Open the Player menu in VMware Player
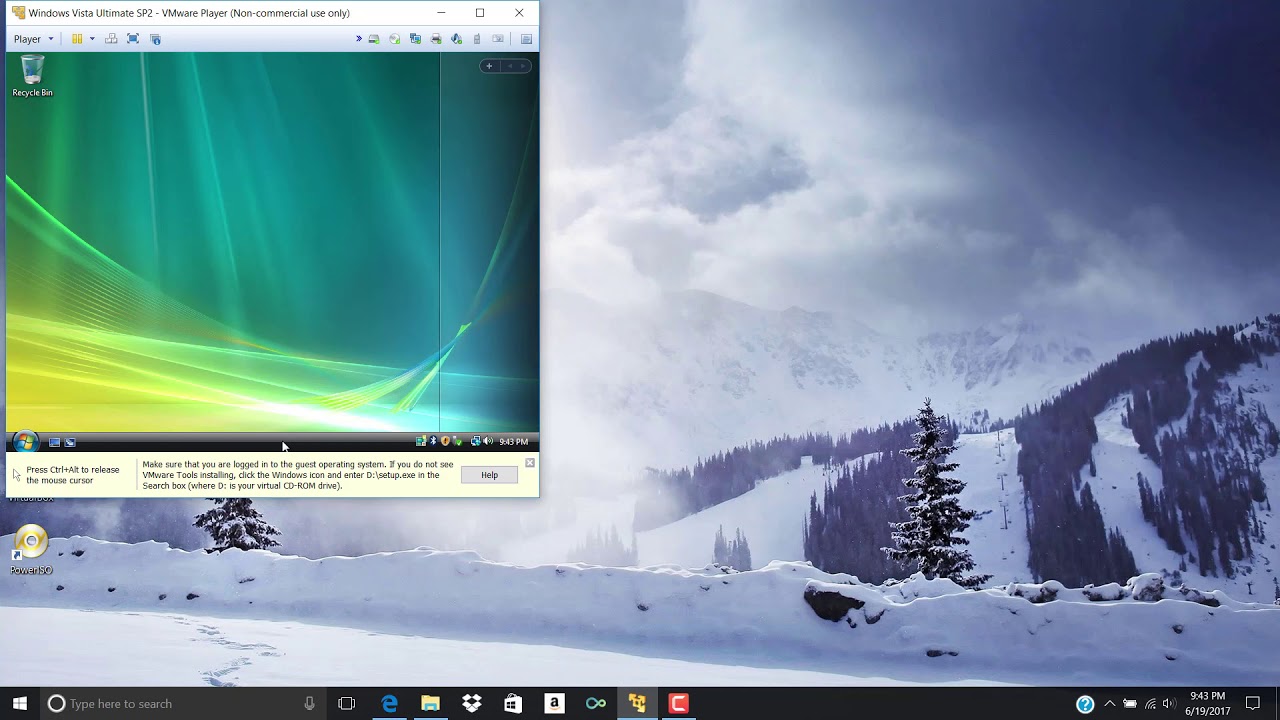Viewport: 1280px width, 720px height. pyautogui.click(x=33, y=39)
